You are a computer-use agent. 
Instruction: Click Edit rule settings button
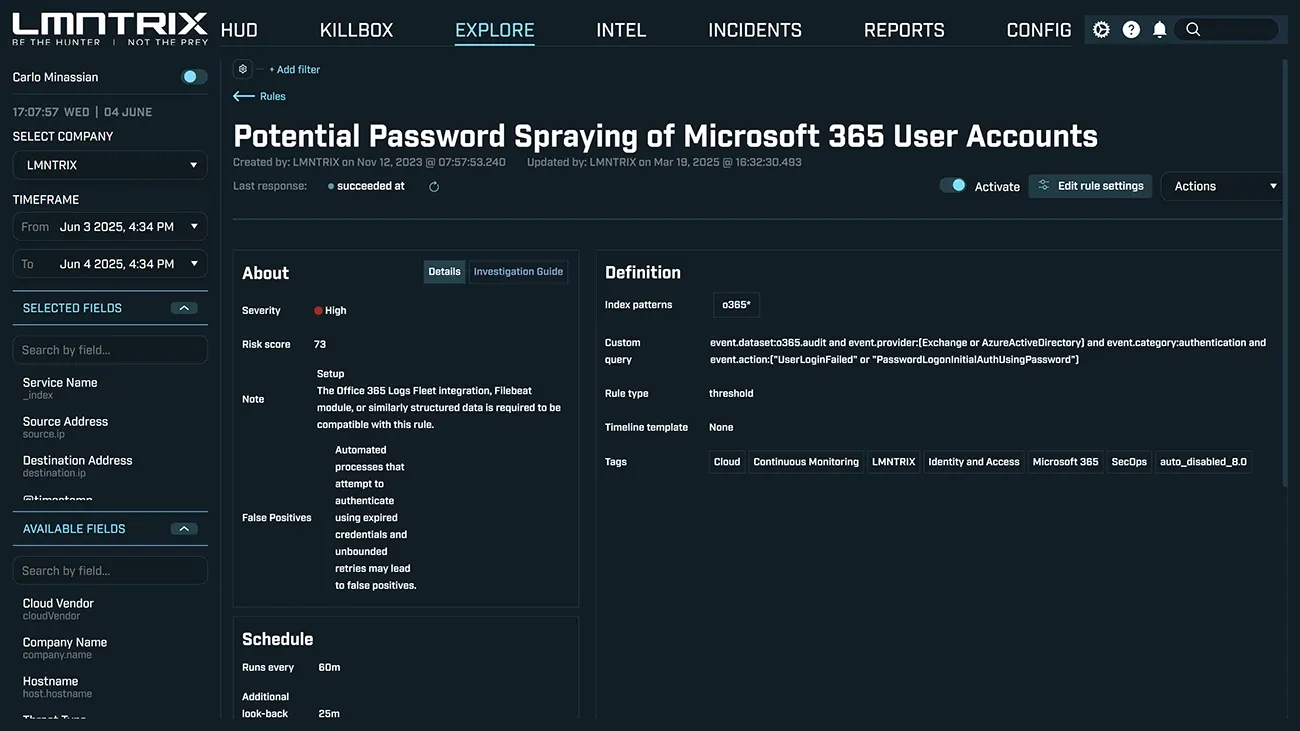coord(1090,186)
